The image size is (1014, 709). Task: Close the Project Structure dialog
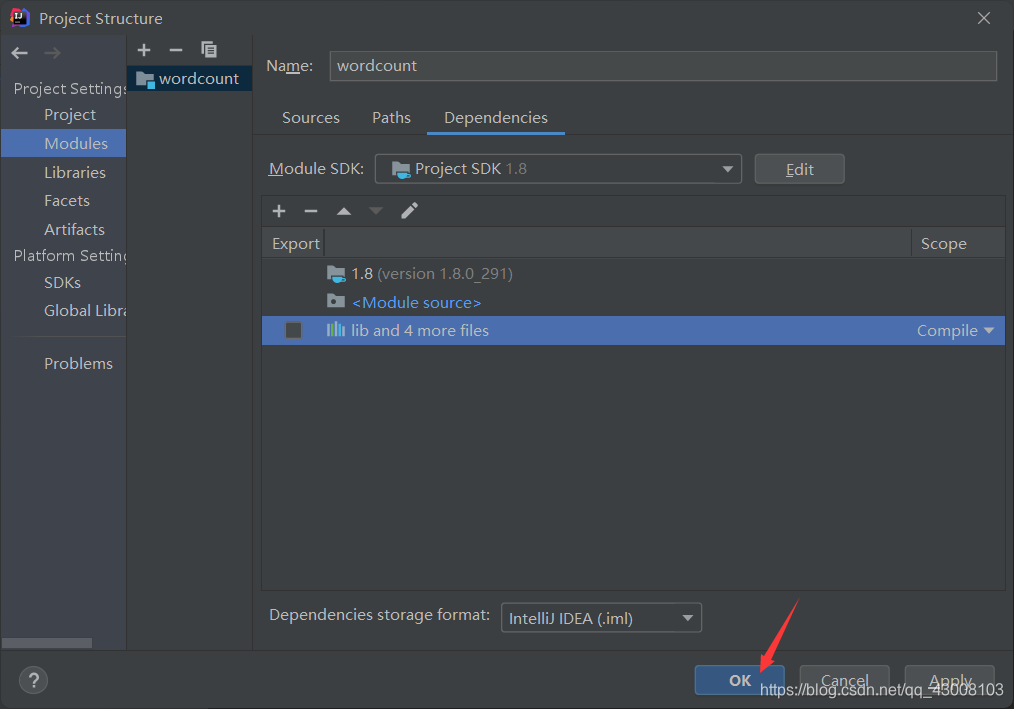[984, 18]
